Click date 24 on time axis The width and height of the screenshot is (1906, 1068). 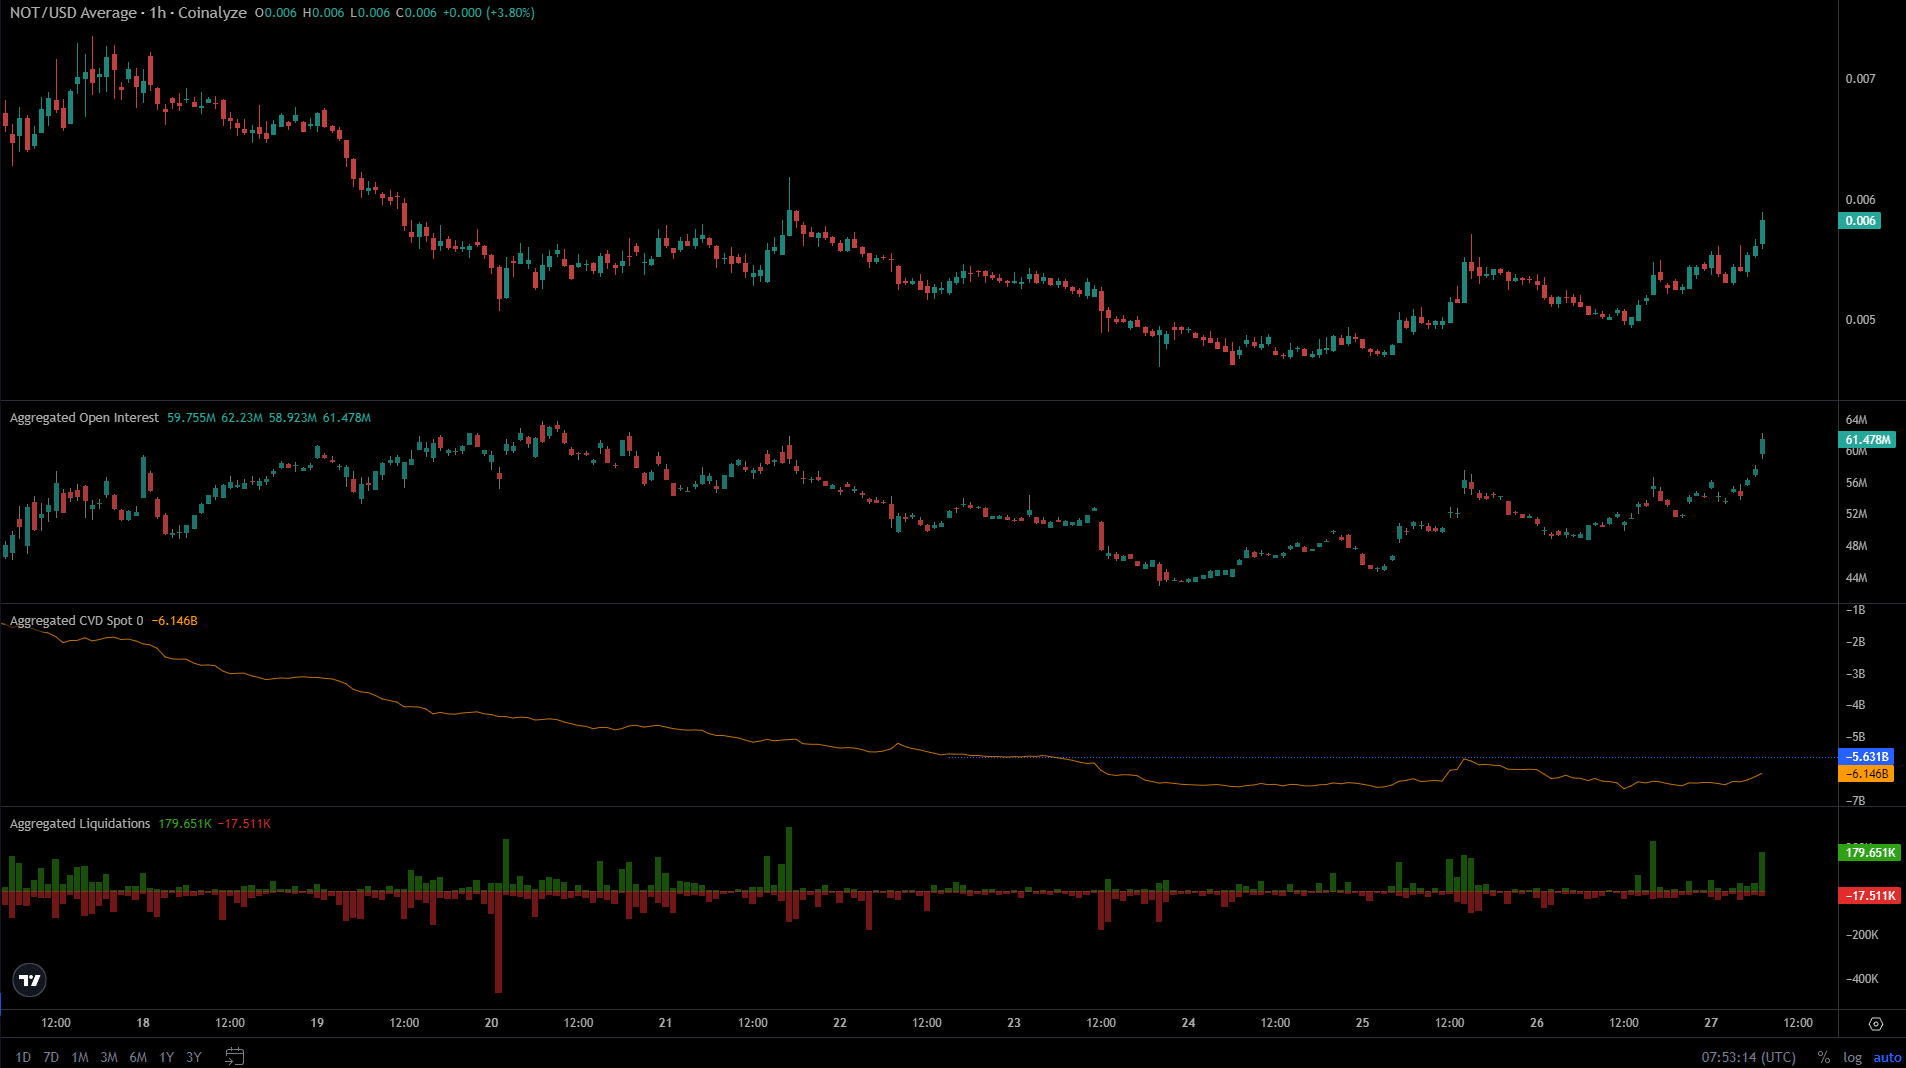pyautogui.click(x=1188, y=1023)
